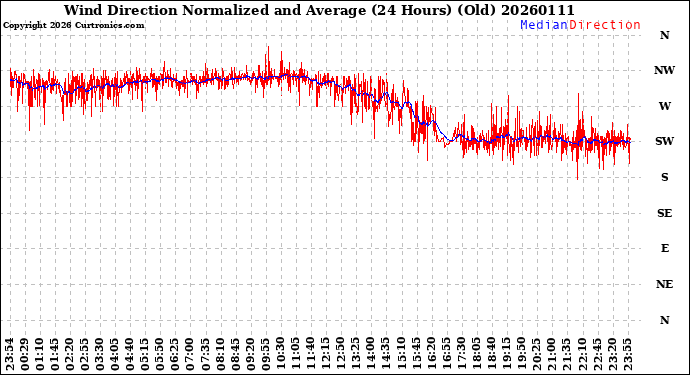Click the 23:55 time label
Viewport: 690px width, 375px height.
[x=627, y=355]
